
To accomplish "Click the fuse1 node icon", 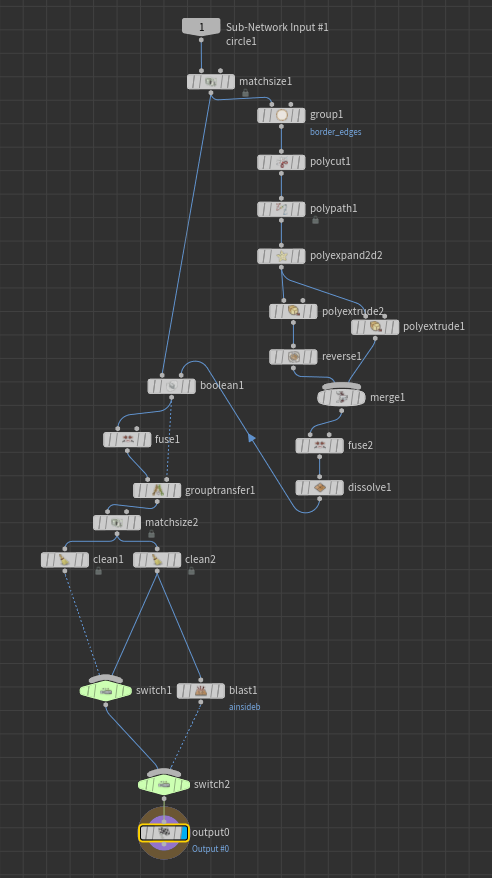I will [x=128, y=440].
